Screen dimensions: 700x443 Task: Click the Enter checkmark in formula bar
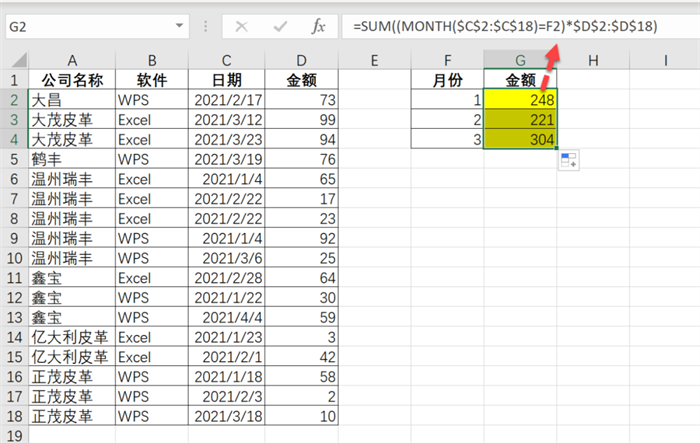pyautogui.click(x=279, y=26)
